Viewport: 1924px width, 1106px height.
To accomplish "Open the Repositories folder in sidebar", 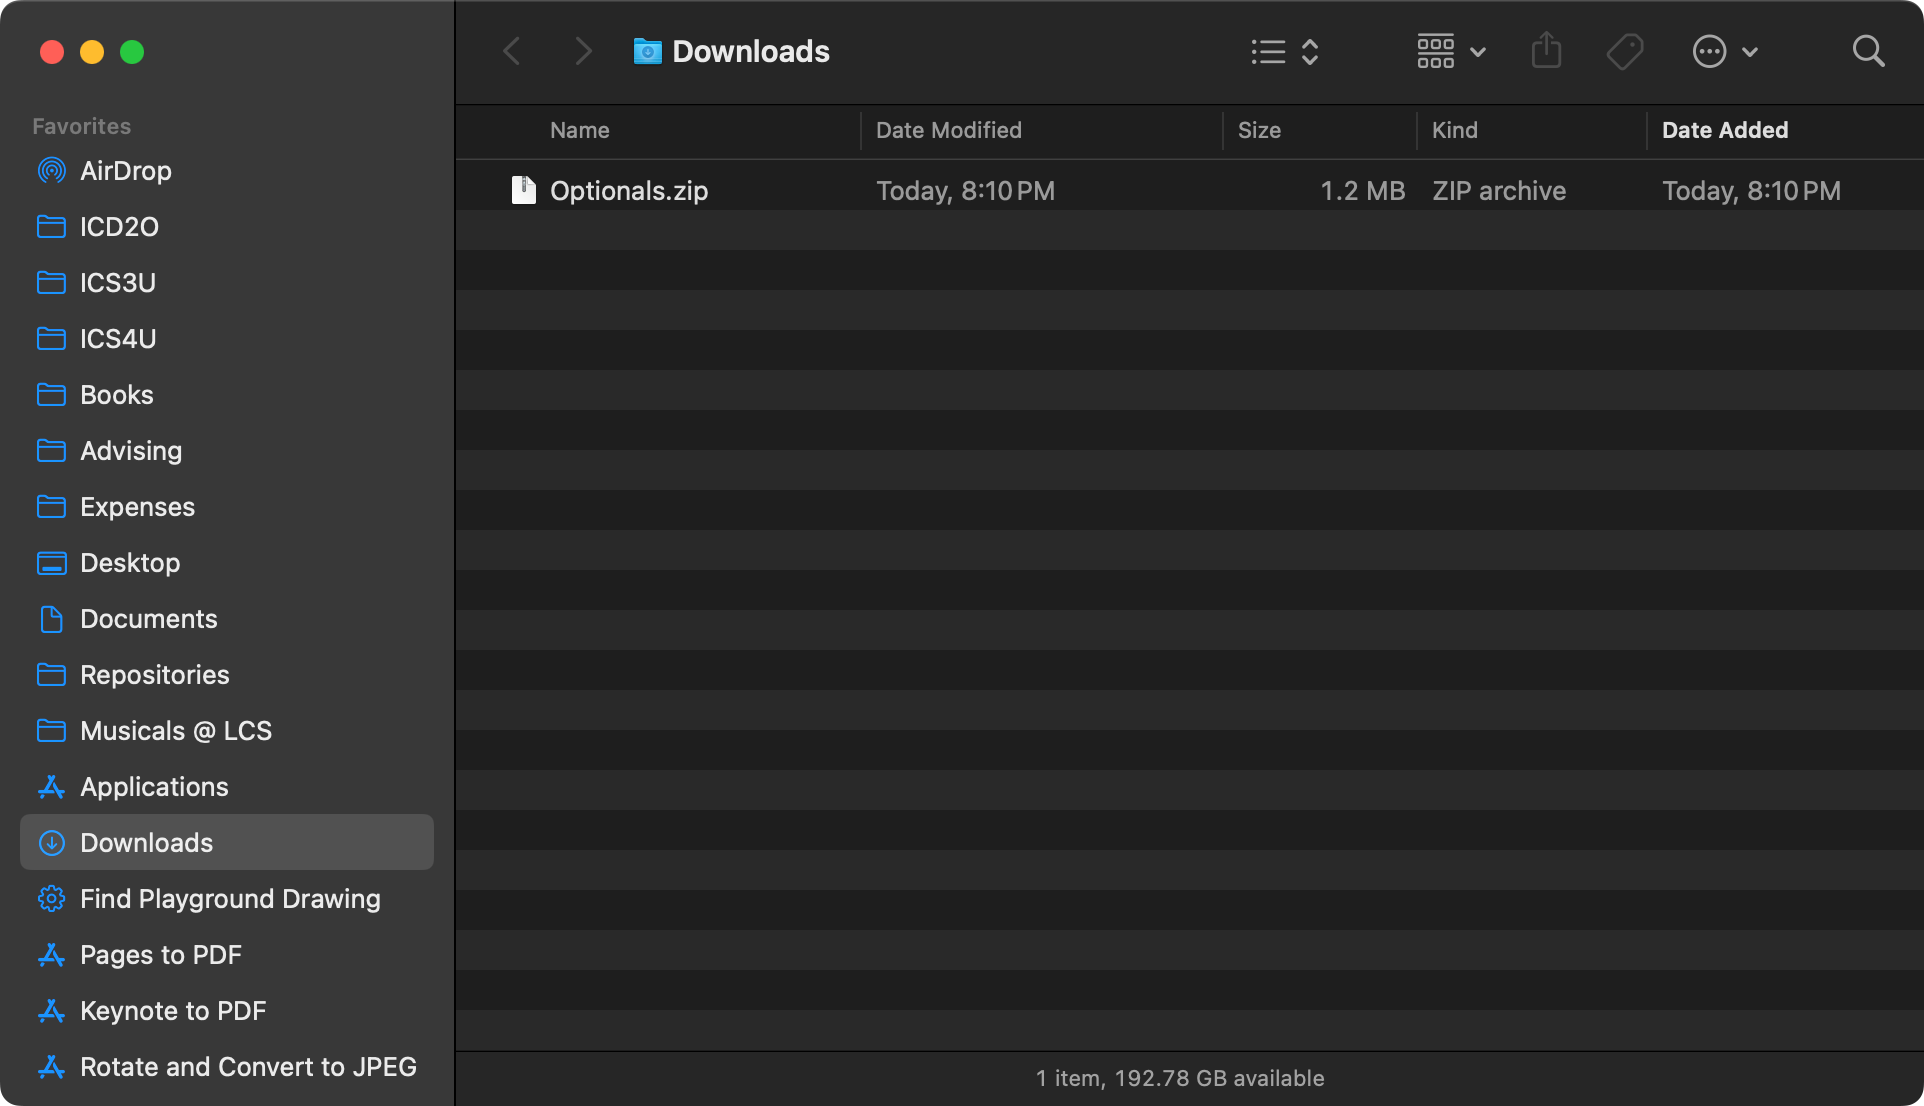I will (154, 675).
